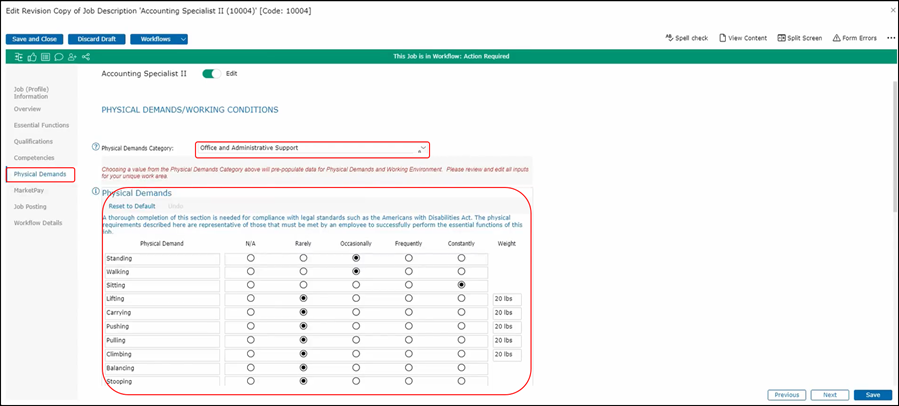Click help icon beside Physical Demands Category
This screenshot has height=406, width=899.
(96, 146)
